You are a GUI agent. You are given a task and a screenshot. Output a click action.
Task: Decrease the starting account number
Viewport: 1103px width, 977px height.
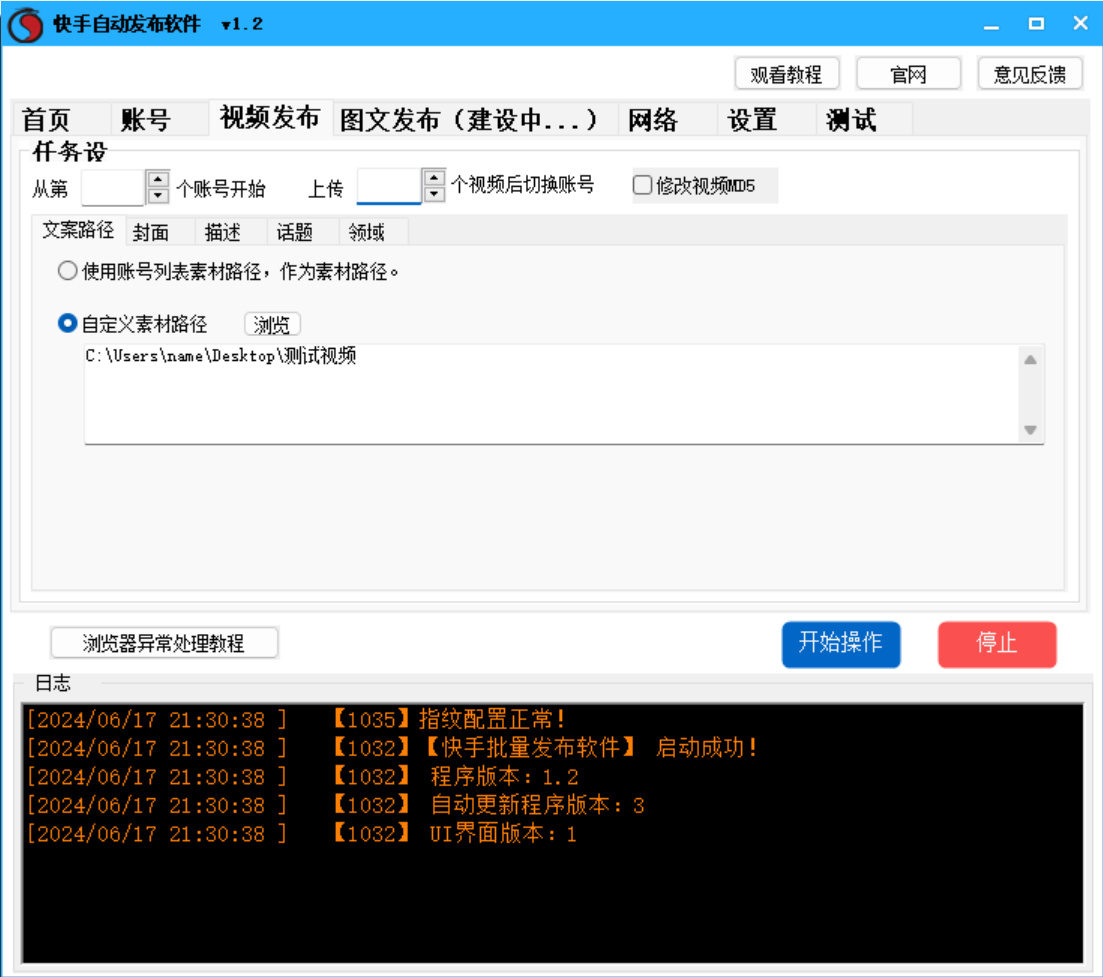pyautogui.click(x=158, y=196)
